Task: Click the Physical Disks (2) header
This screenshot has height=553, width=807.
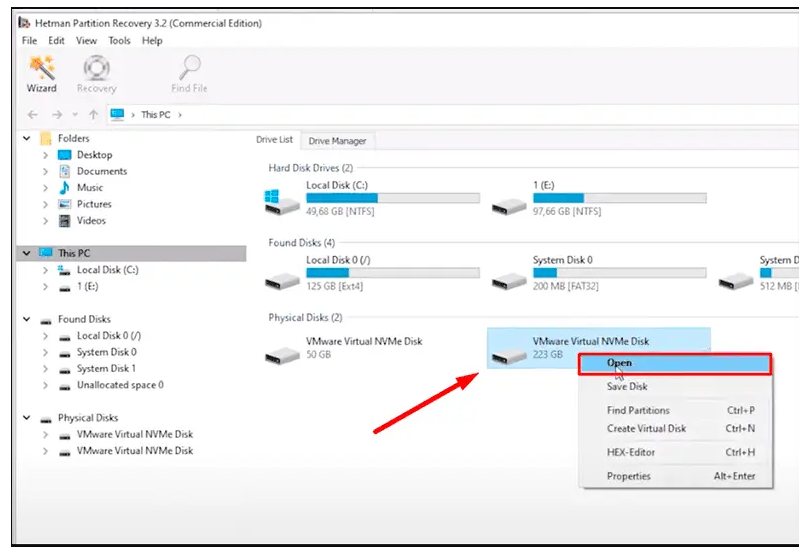Action: [x=305, y=318]
